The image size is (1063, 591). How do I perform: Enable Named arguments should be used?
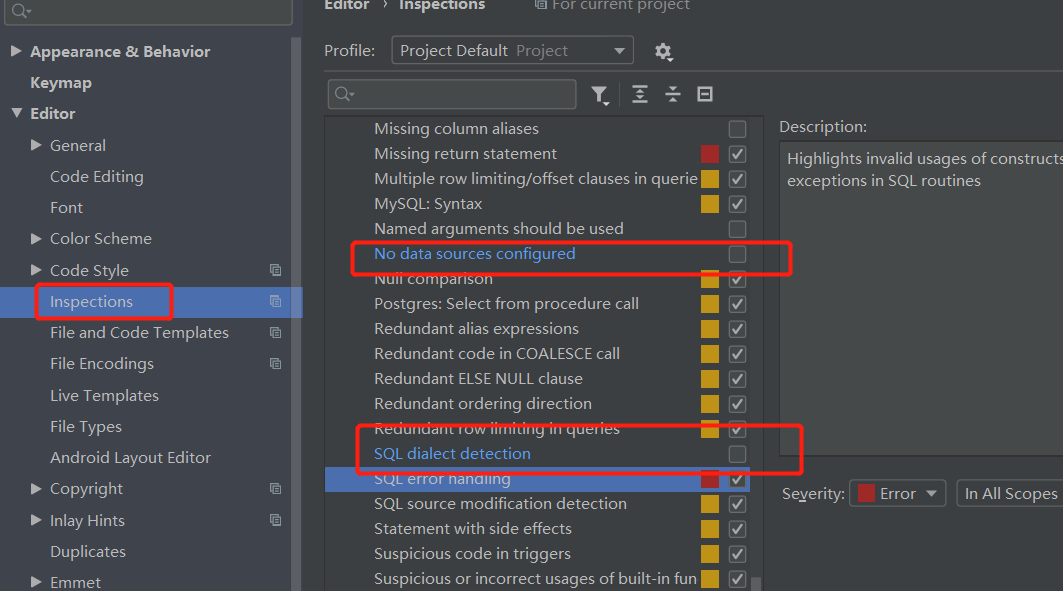coord(737,229)
